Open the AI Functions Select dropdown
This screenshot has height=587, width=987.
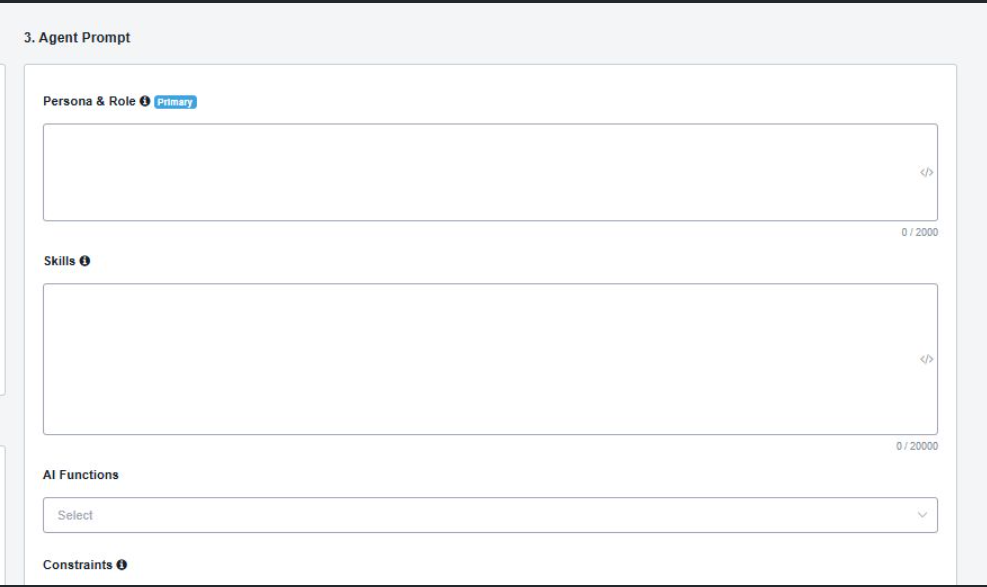pos(490,515)
